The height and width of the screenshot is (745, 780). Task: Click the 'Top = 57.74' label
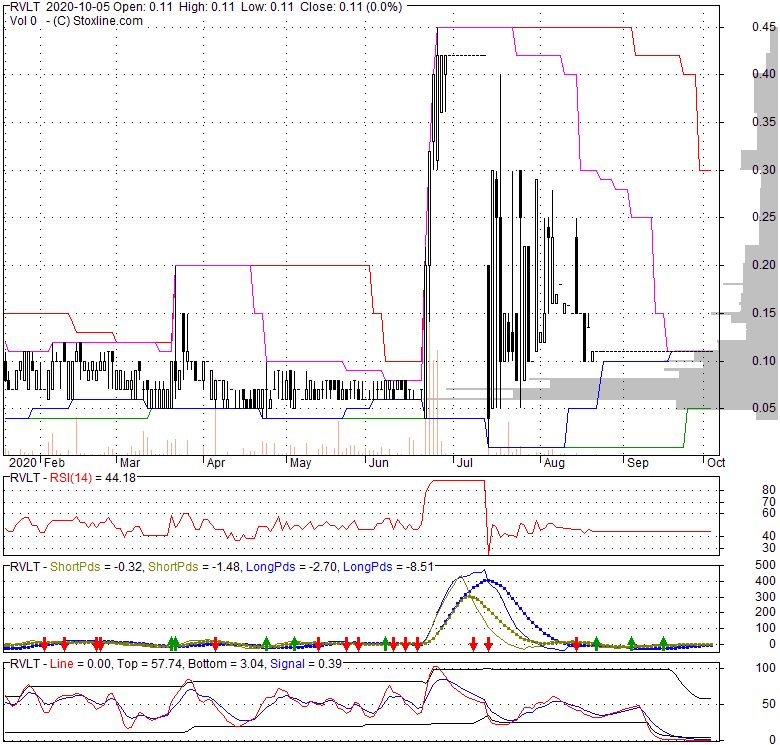tap(149, 664)
